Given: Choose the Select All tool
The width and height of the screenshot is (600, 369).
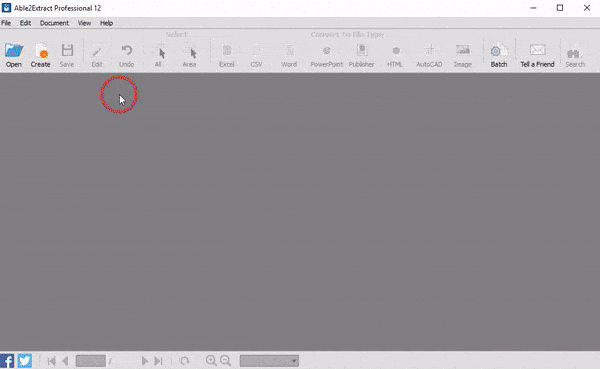Looking at the screenshot, I should [x=160, y=51].
